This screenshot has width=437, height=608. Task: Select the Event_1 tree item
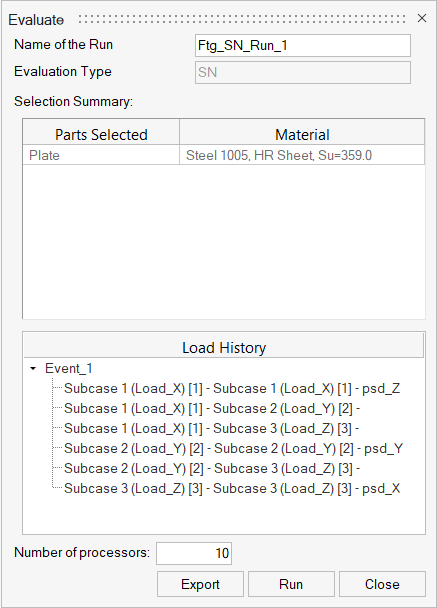tap(69, 368)
